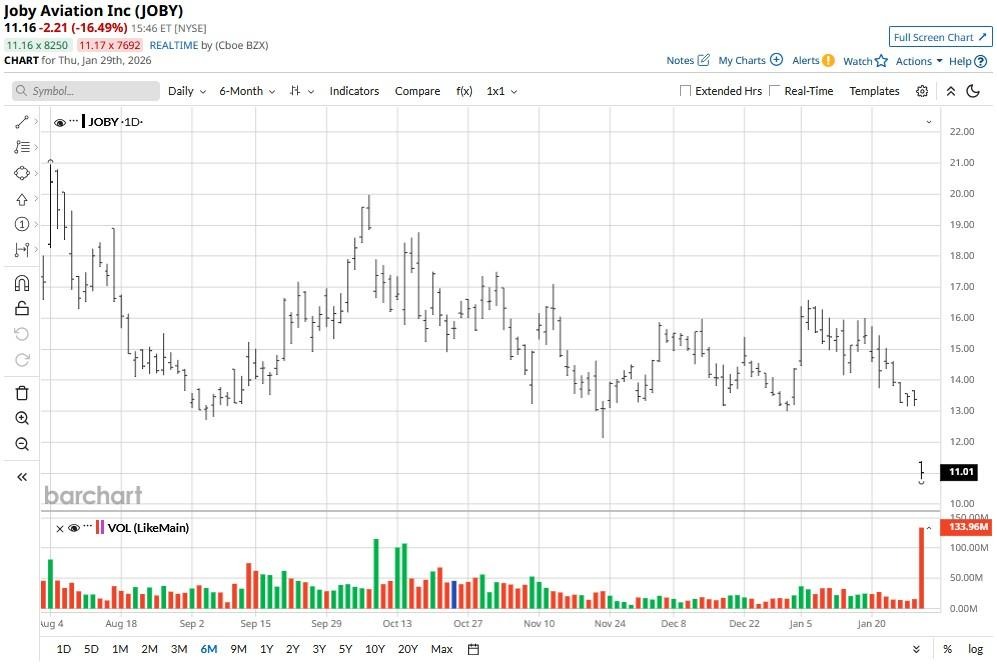Select the Max range tab

441,649
